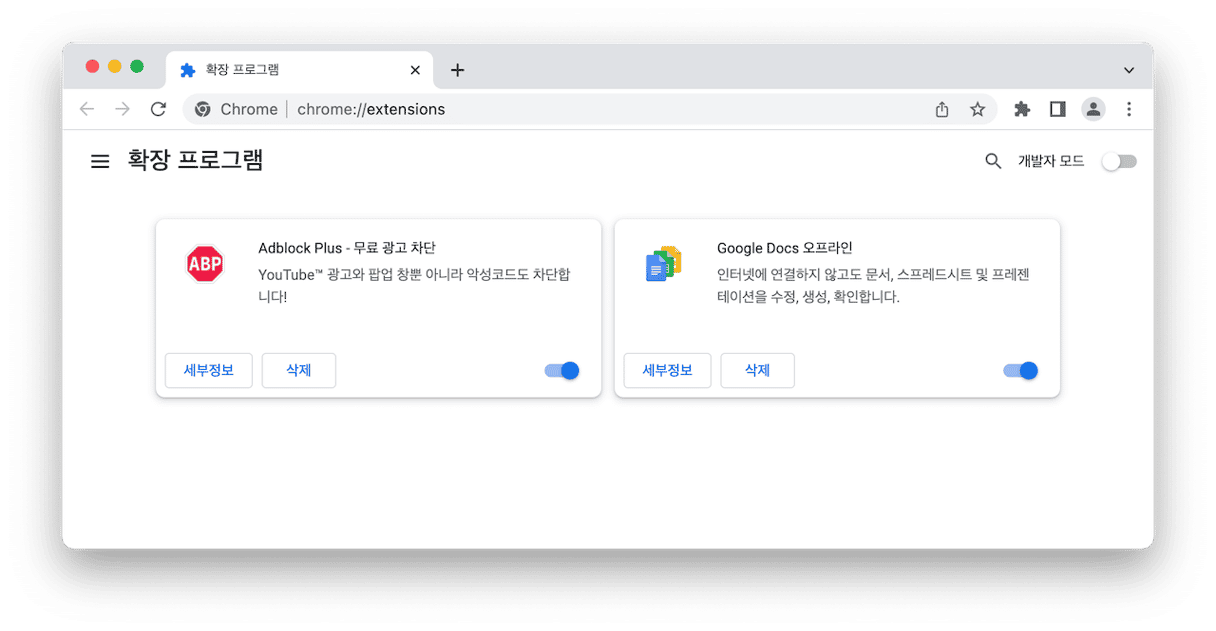The height and width of the screenshot is (631, 1216).
Task: Click the green window maximize button
Action: 137,66
